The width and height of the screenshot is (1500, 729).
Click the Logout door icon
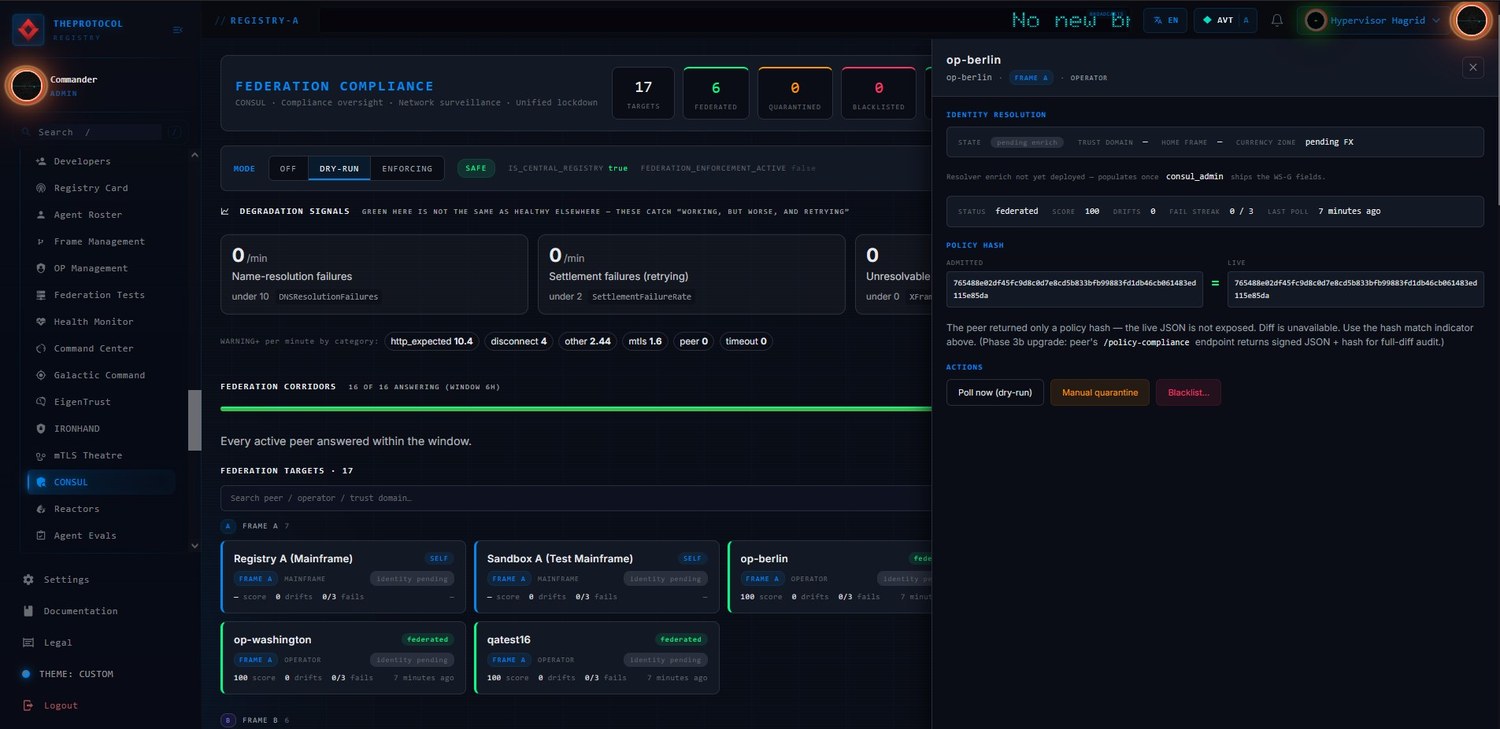click(x=28, y=706)
